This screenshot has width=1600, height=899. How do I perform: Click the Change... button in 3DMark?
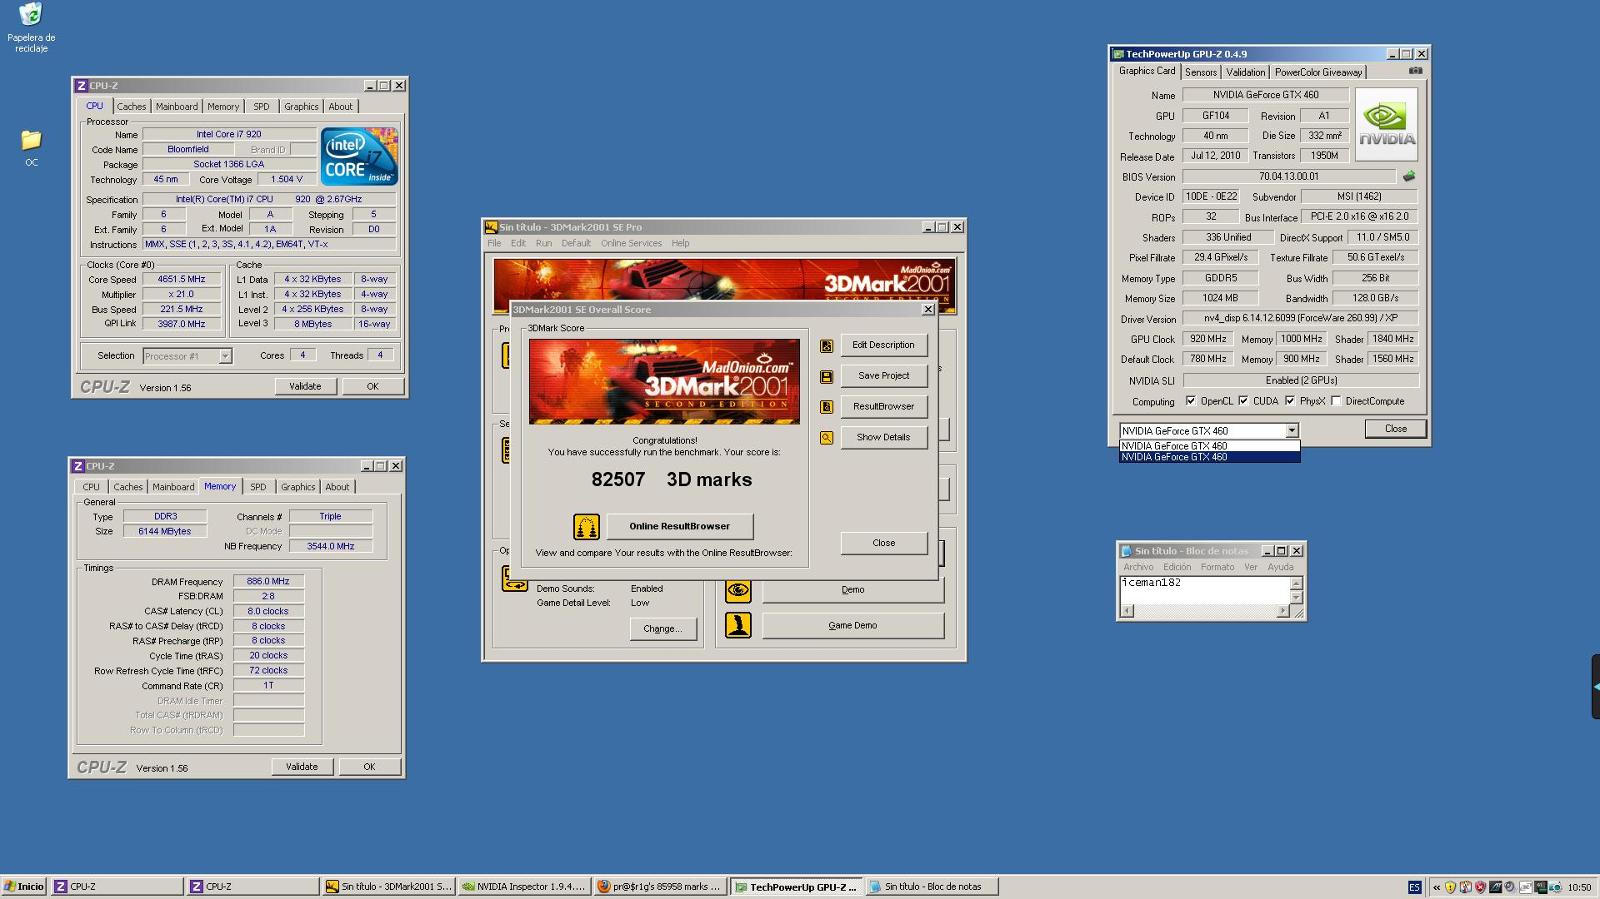click(662, 629)
